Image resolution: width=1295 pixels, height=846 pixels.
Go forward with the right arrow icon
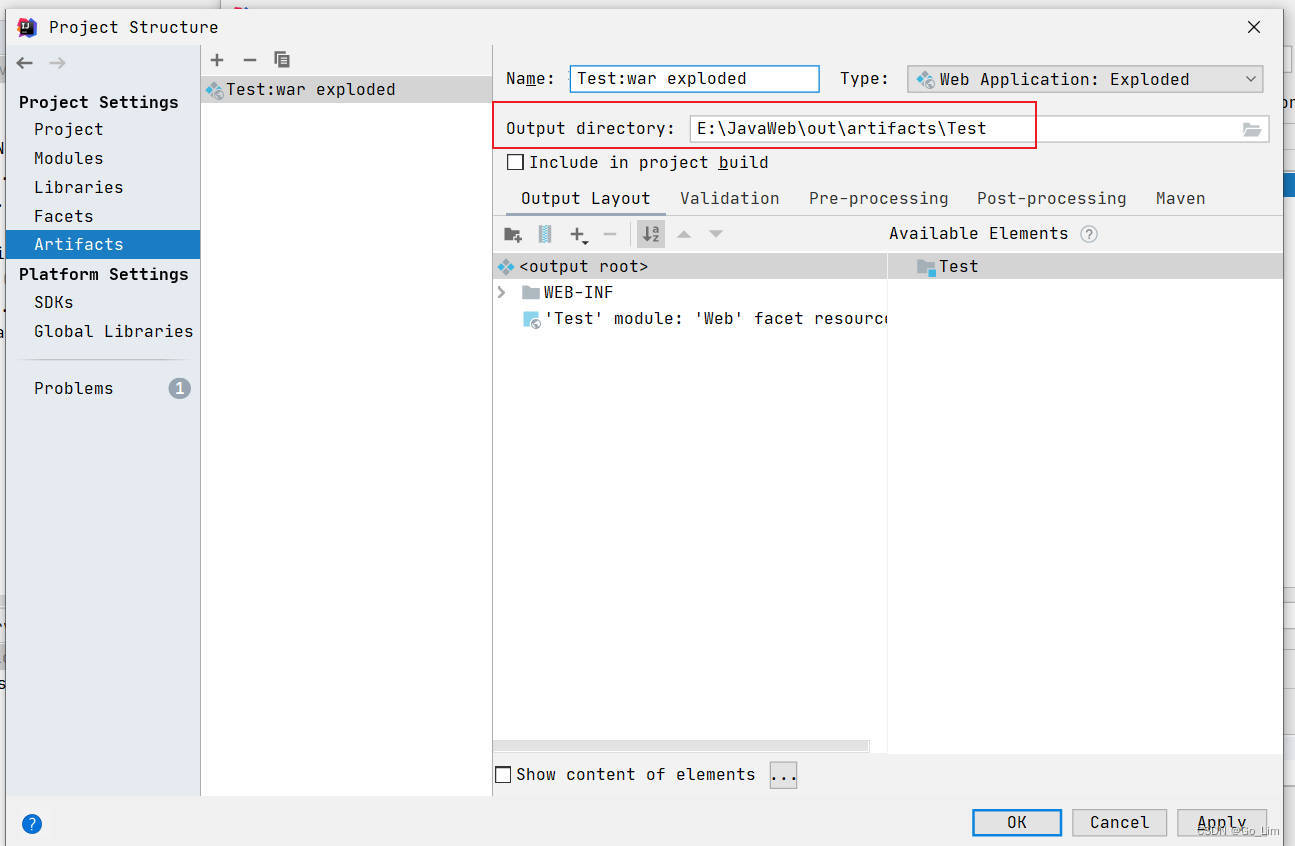[x=58, y=63]
